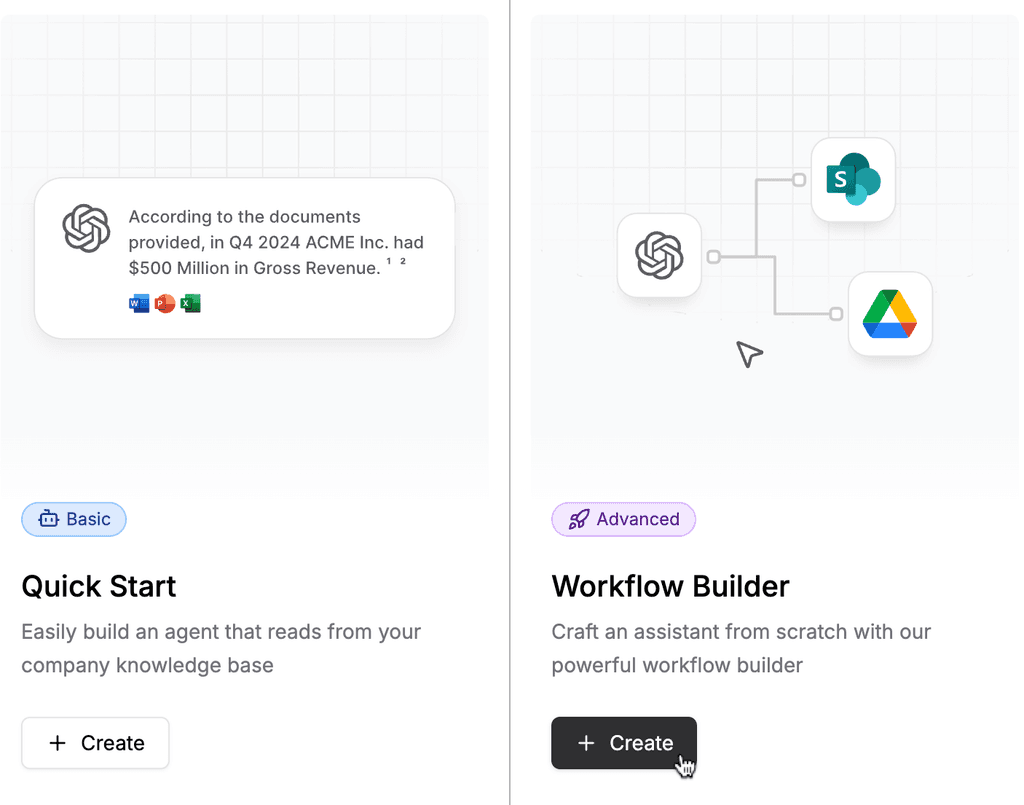1024x805 pixels.
Task: Toggle the Advanced badge on Workflow Builder
Action: coord(623,519)
